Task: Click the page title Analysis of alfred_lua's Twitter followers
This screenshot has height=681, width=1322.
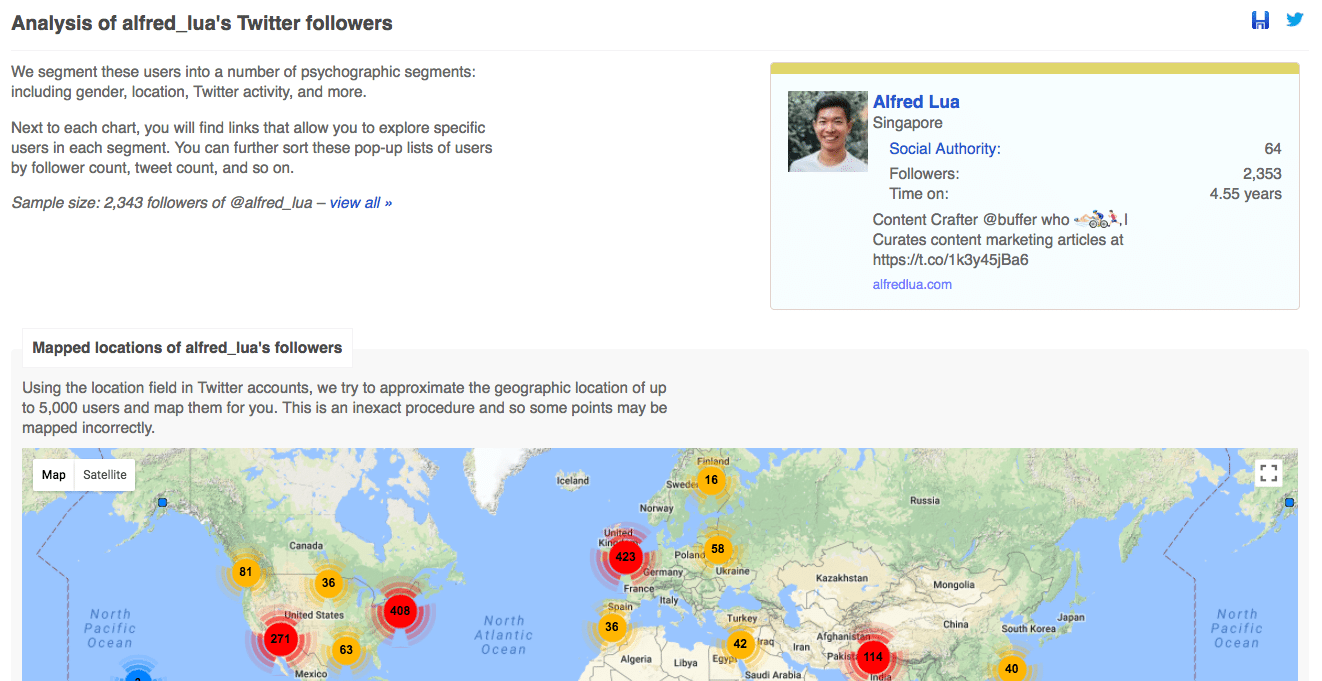Action: [202, 23]
